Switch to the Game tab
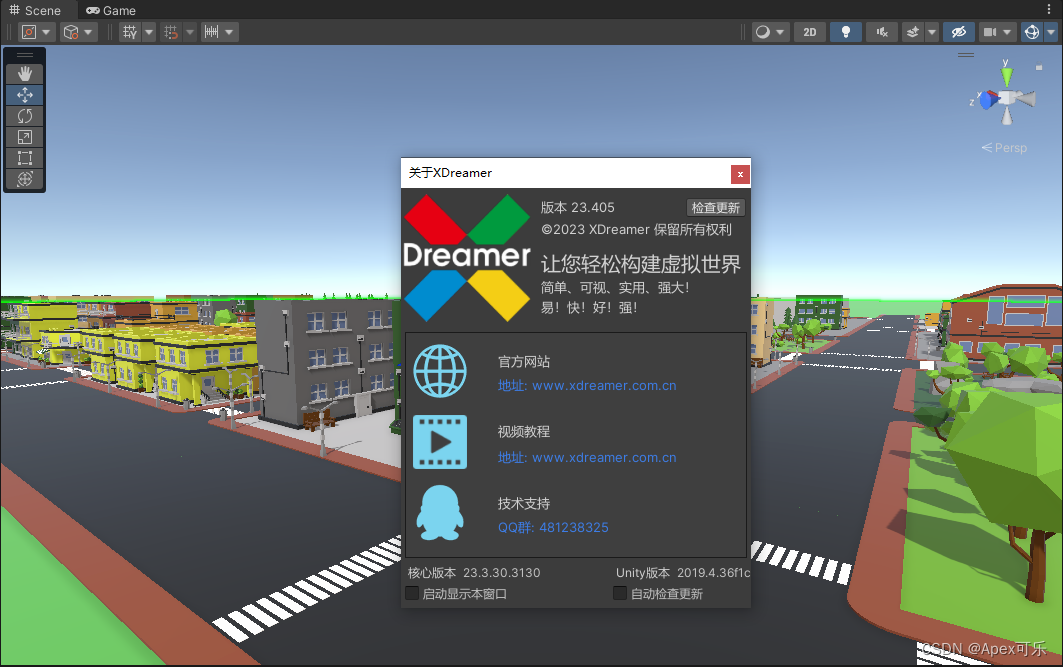Viewport: 1063px width, 667px height. click(x=111, y=10)
